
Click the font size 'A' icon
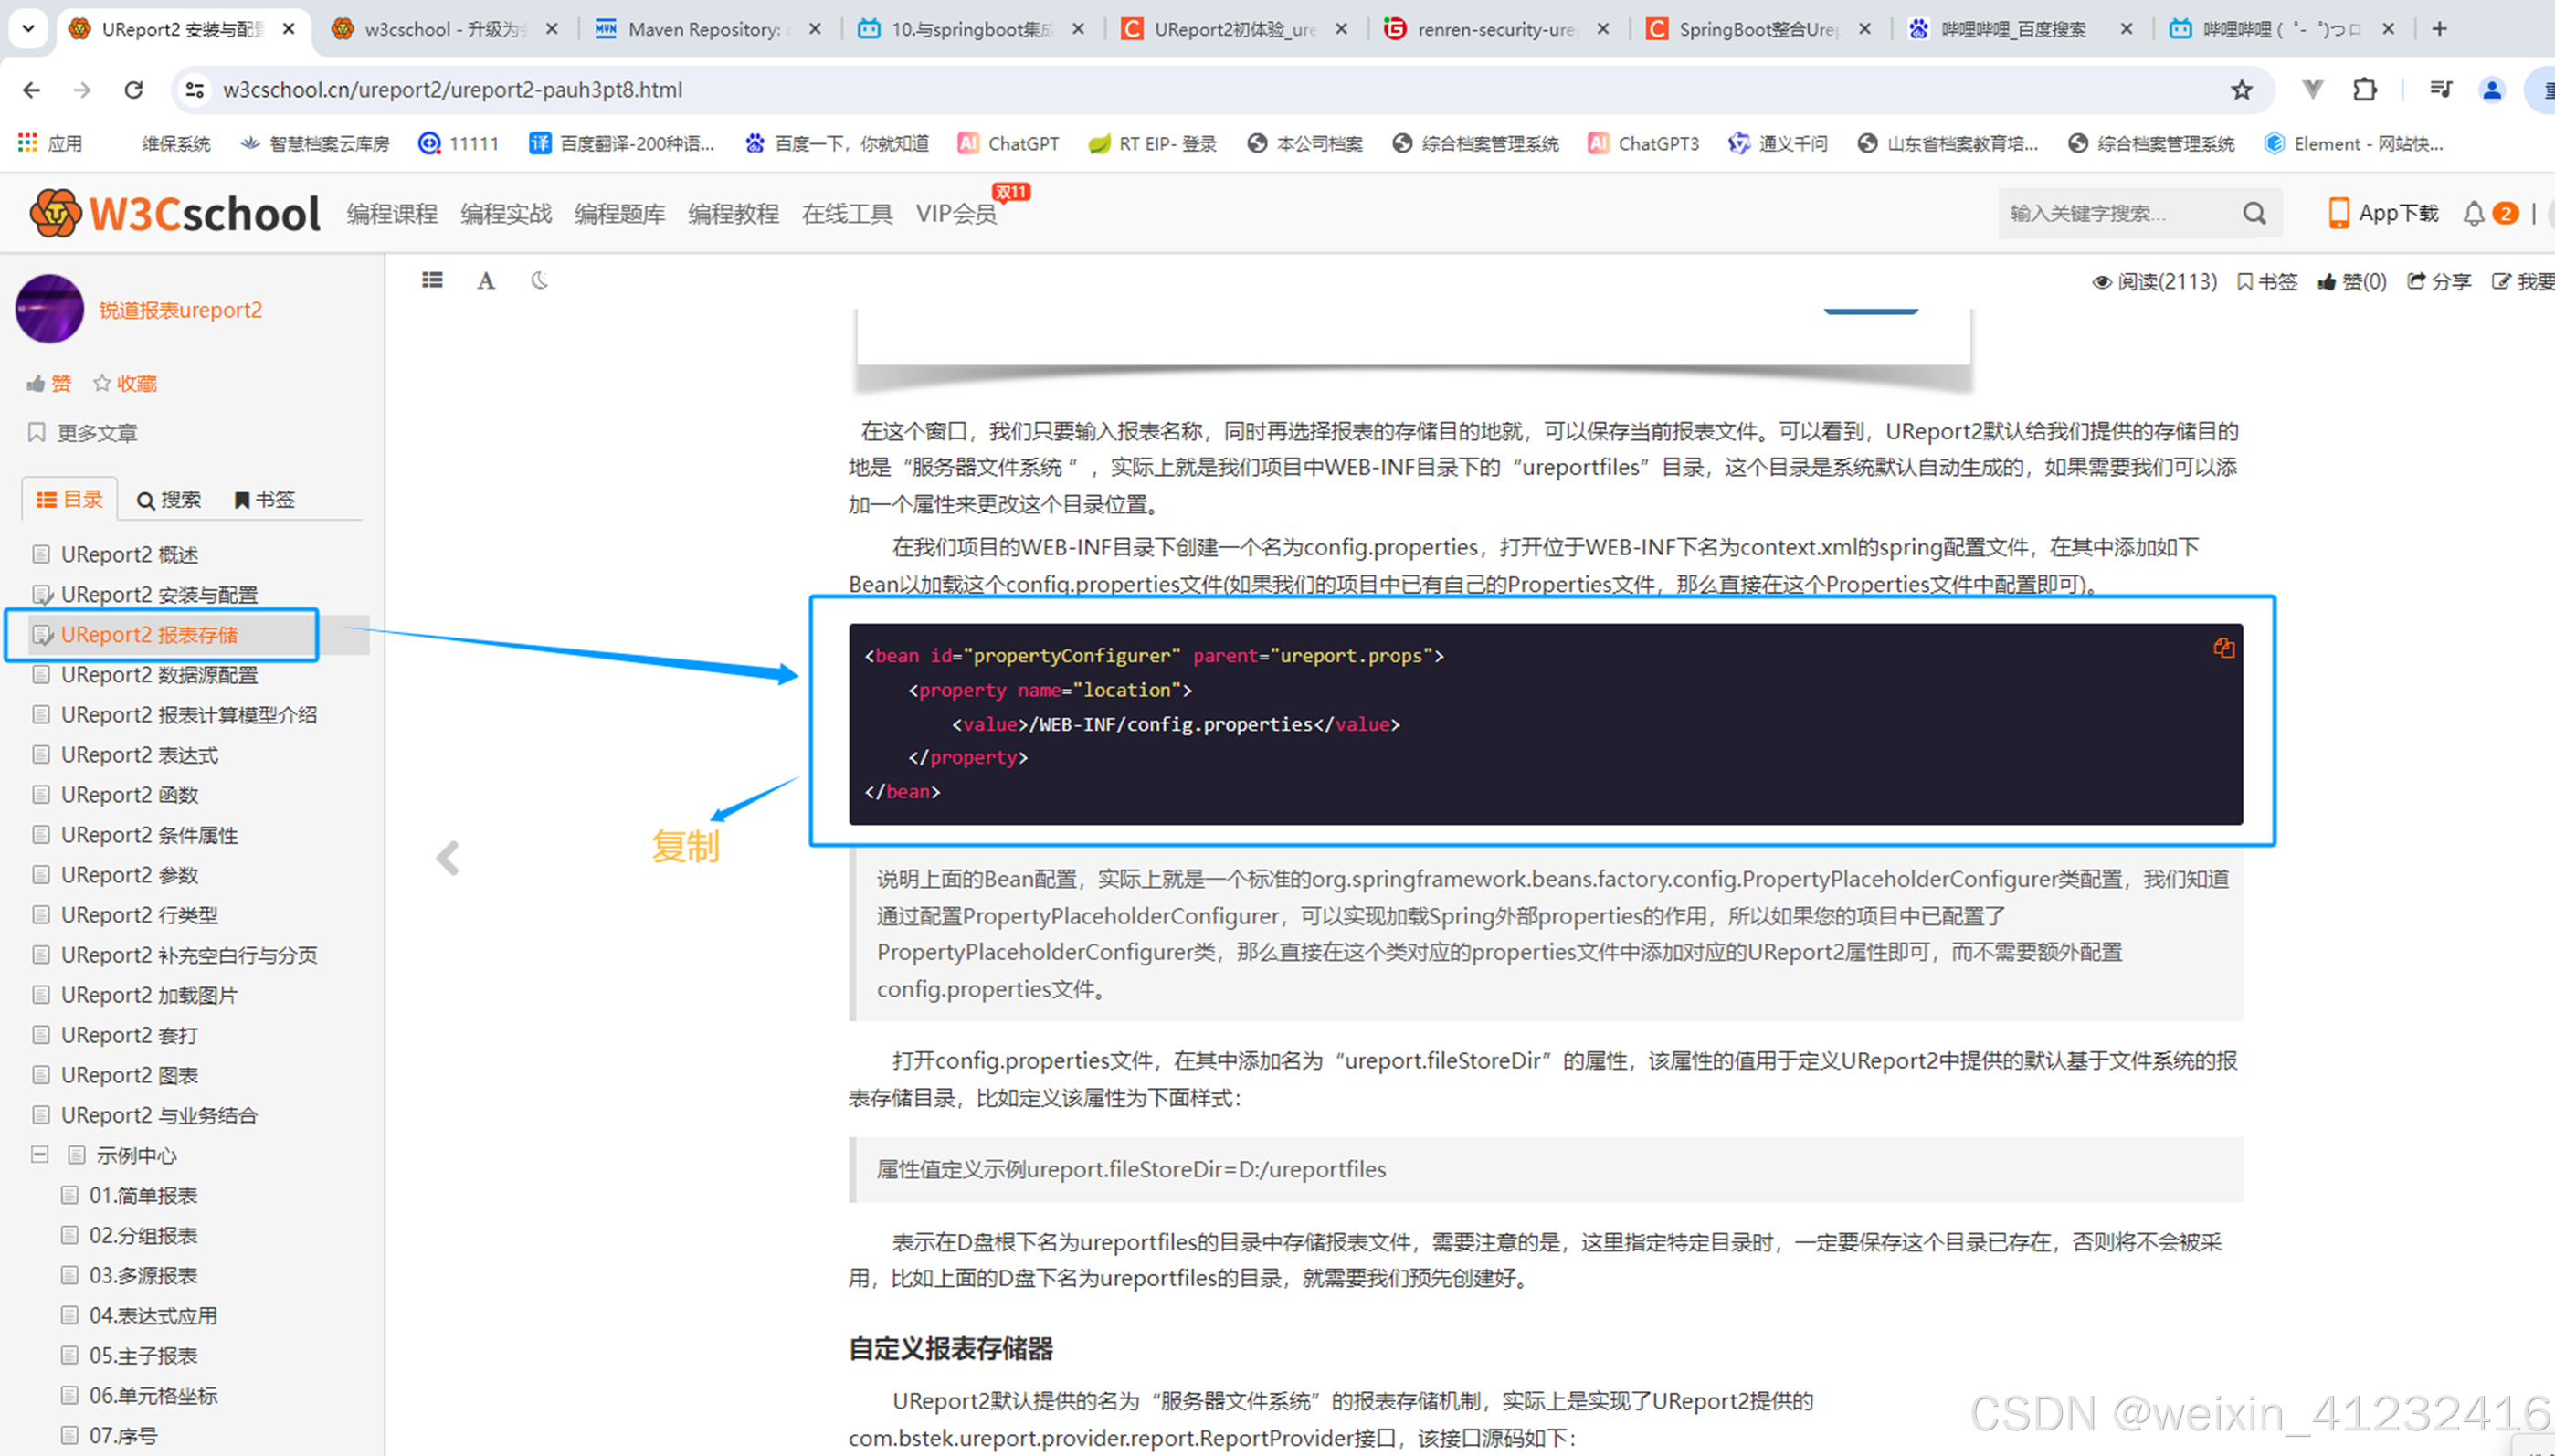[486, 281]
